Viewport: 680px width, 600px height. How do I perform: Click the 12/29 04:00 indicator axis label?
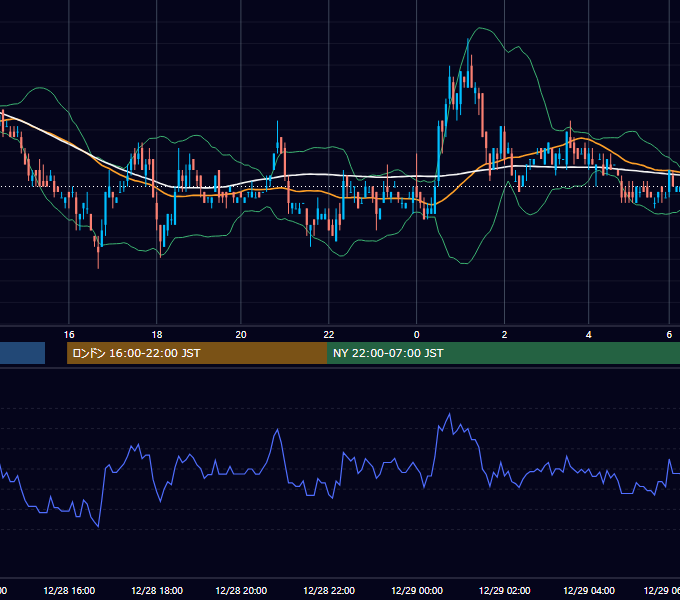tap(589, 590)
